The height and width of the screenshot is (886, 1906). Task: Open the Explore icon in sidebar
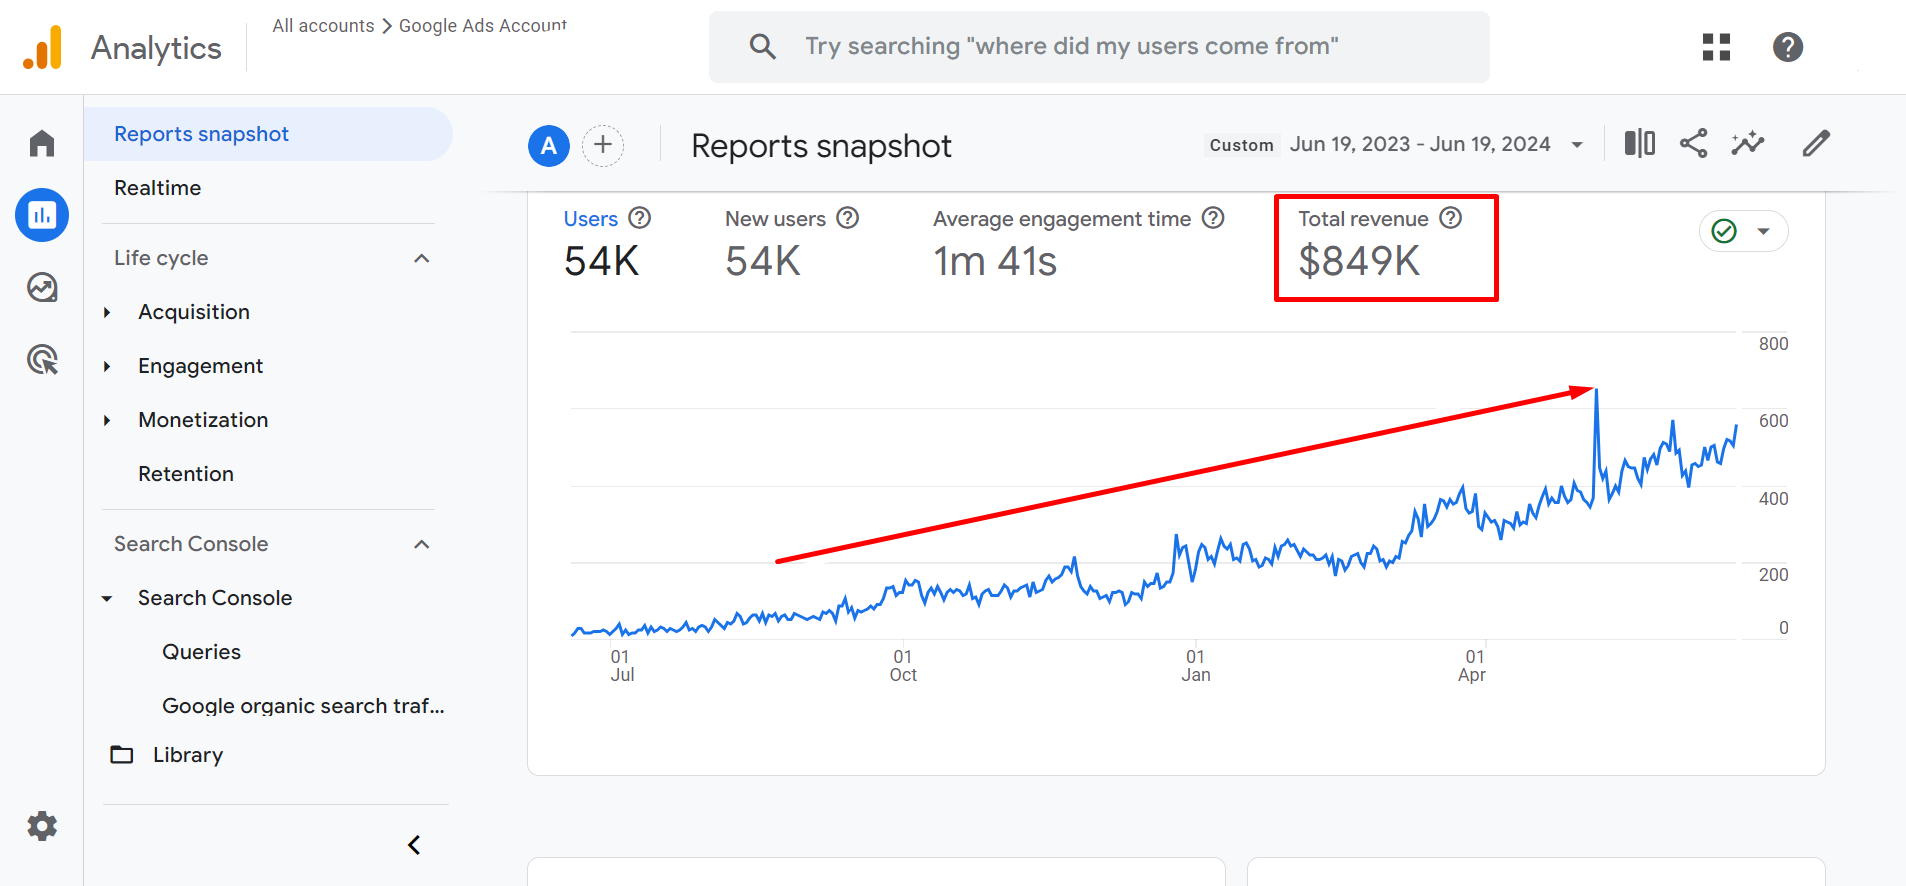[x=42, y=287]
